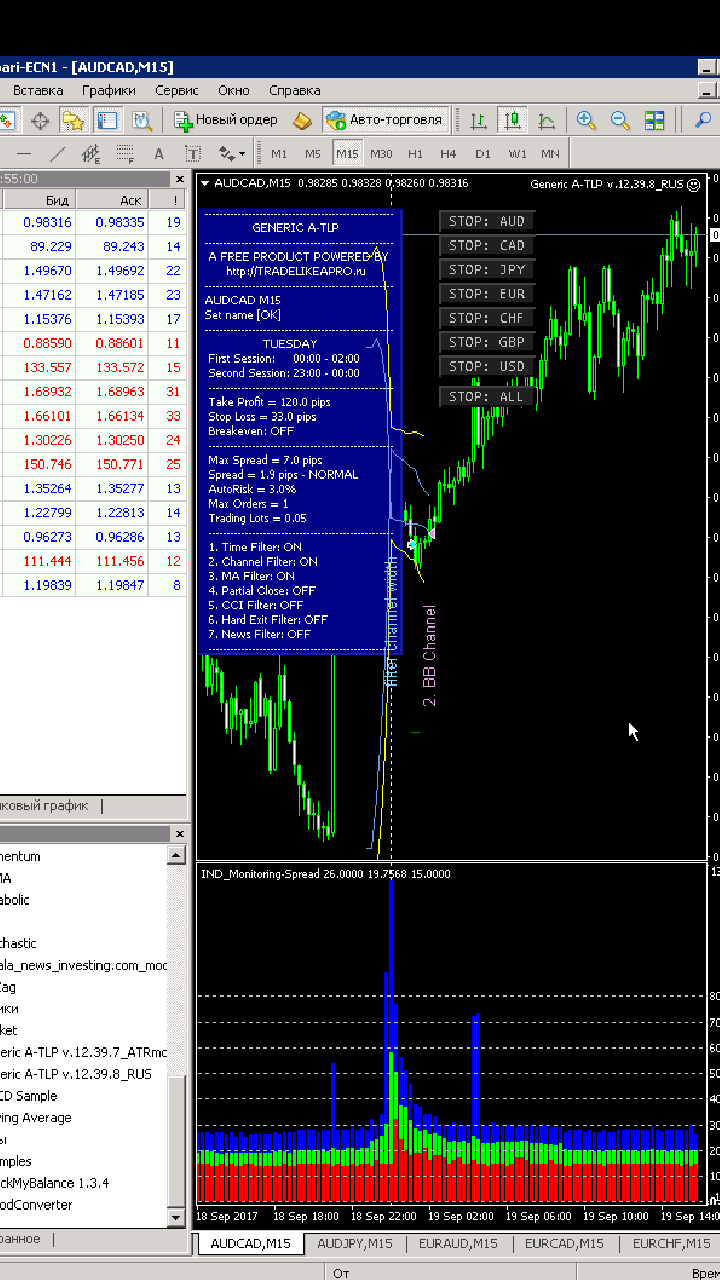Select the MN timeframe
The width and height of the screenshot is (720, 1280).
coord(550,154)
